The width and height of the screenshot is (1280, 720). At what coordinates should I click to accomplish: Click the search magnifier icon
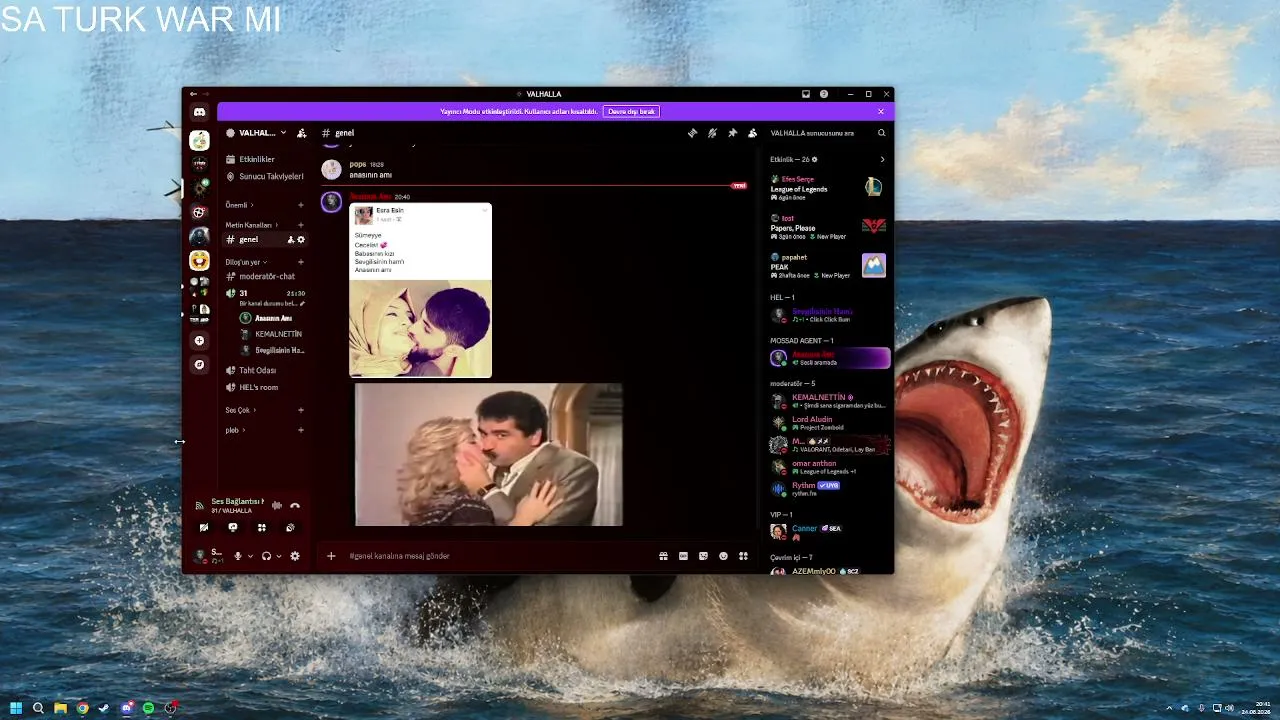[x=881, y=133]
